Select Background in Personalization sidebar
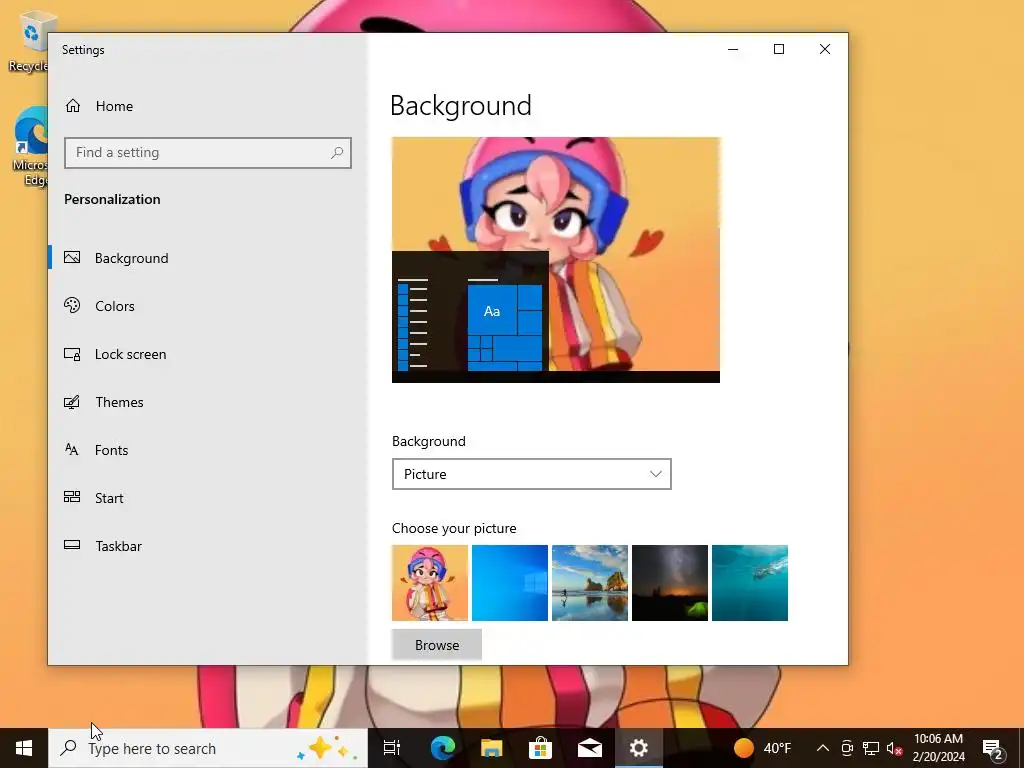This screenshot has width=1024, height=768. pyautogui.click(x=208, y=258)
